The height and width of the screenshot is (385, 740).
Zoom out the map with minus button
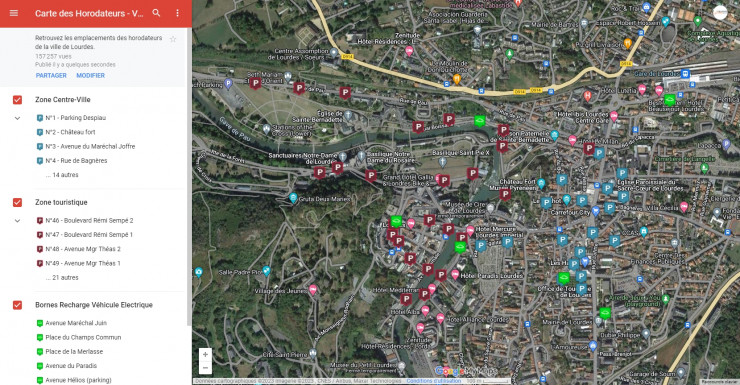click(x=205, y=368)
